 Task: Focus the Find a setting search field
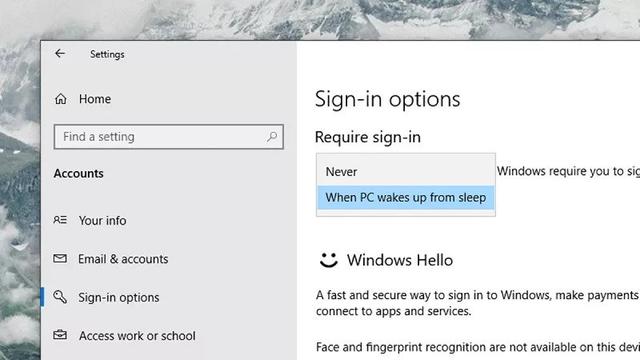click(x=169, y=137)
